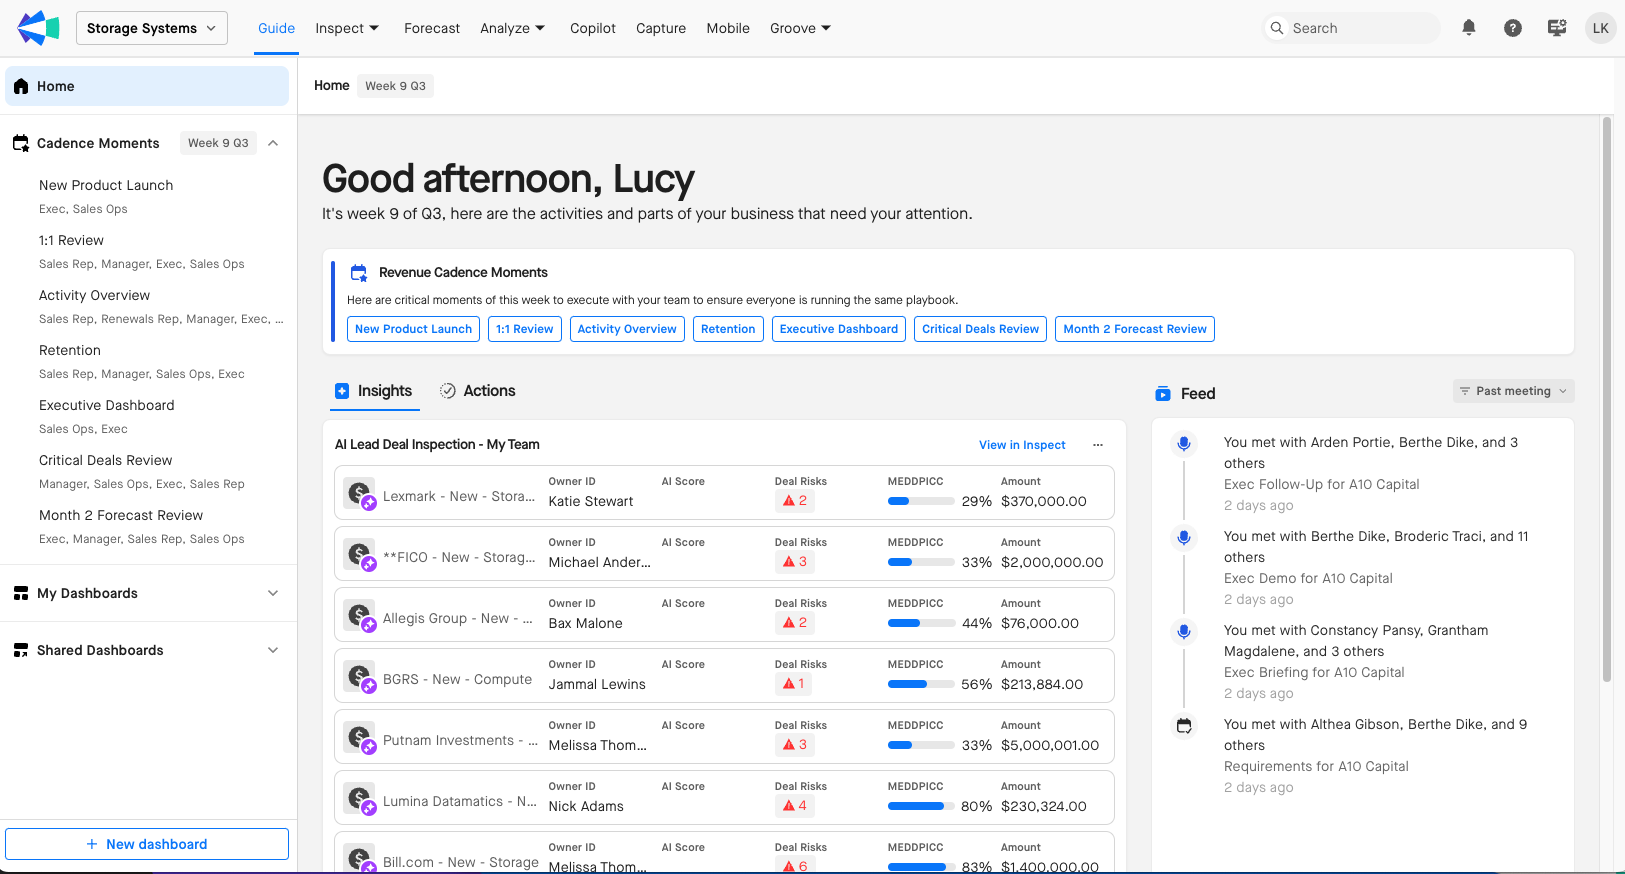Screen dimensions: 1625x874
Task: Open 1:1 Review in sidebar
Action: coord(71,240)
